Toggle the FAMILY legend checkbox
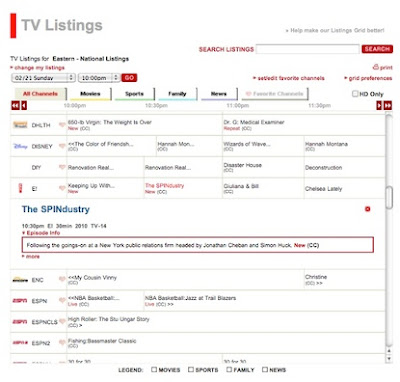The image size is (400, 382). 229,369
